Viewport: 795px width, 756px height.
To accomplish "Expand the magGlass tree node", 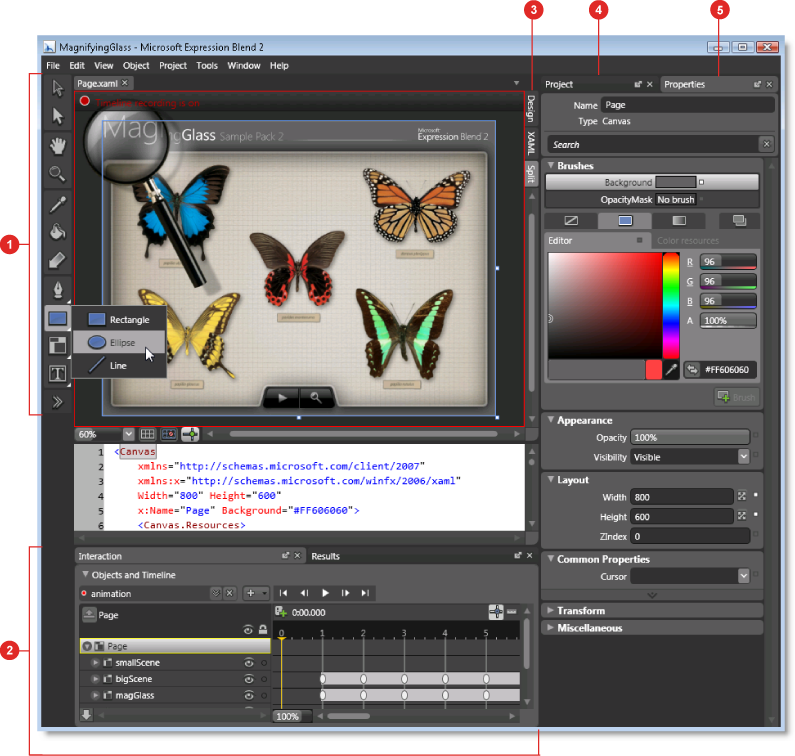I will tap(95, 695).
